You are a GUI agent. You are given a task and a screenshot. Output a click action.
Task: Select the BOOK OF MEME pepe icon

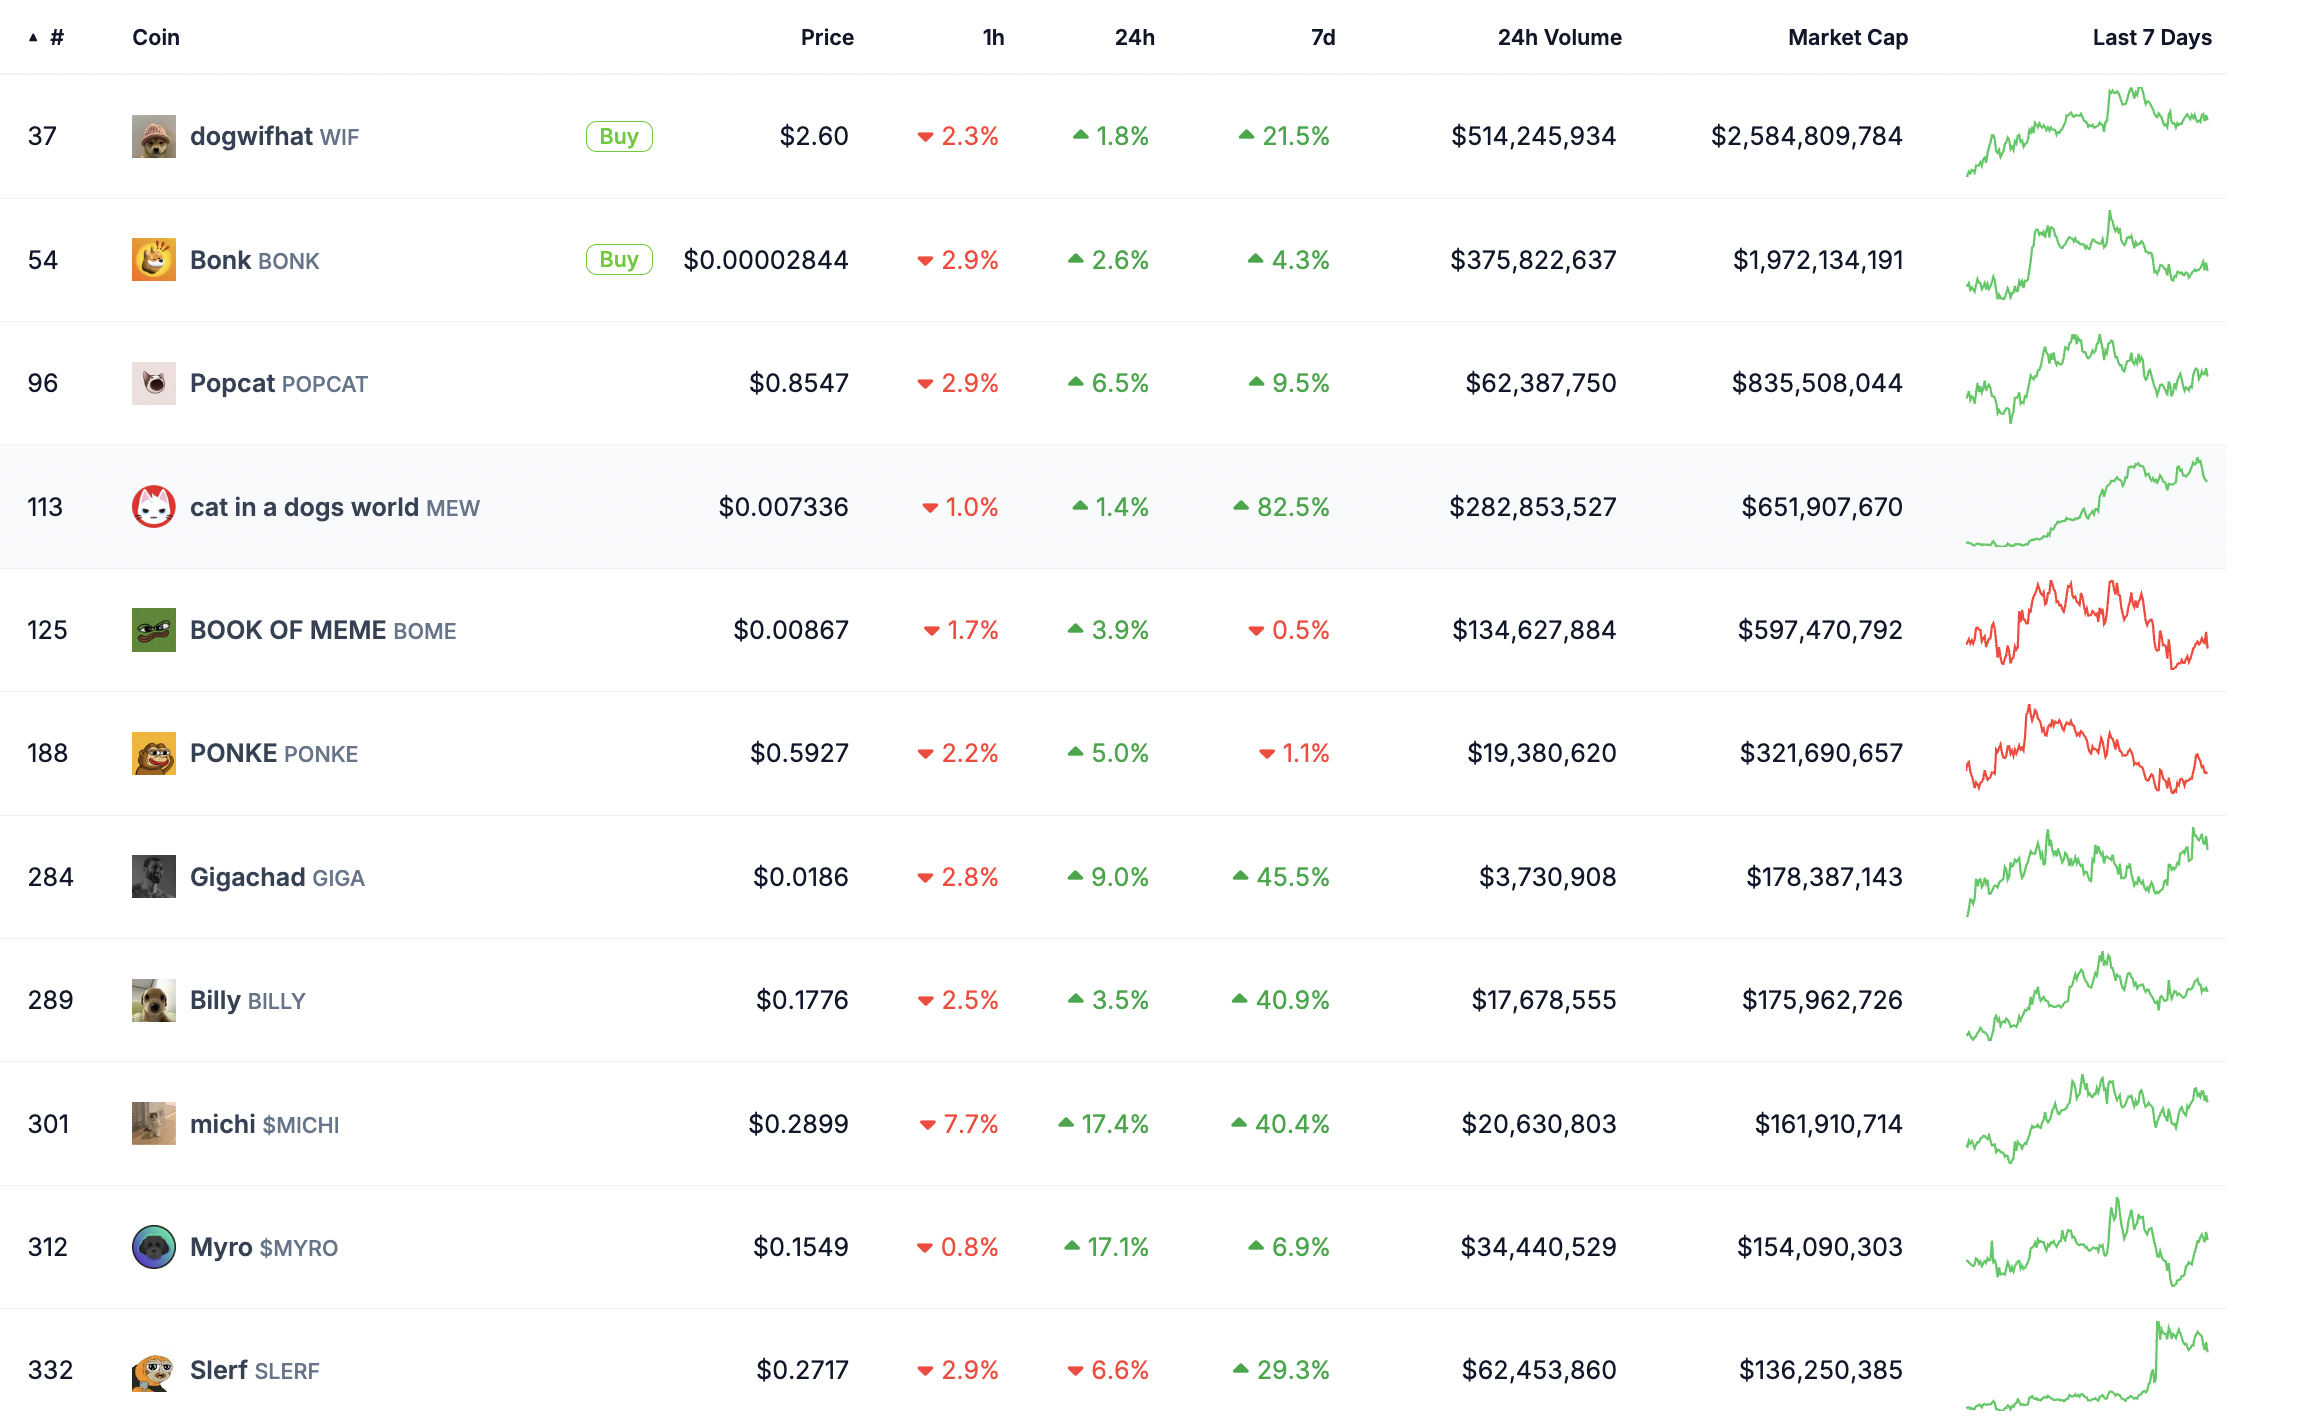(x=154, y=630)
